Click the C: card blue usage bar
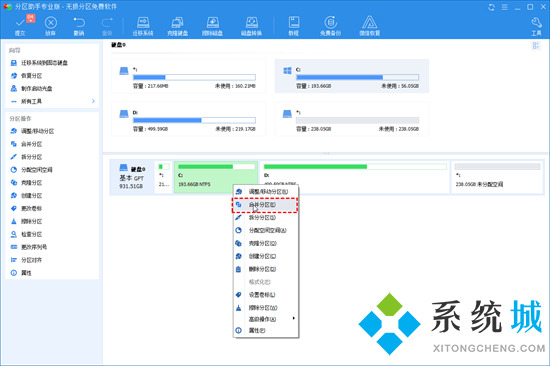The image size is (550, 366). point(357,77)
